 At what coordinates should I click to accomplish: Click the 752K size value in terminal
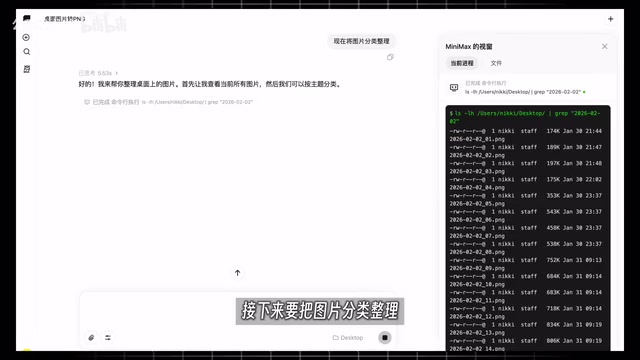click(x=553, y=260)
